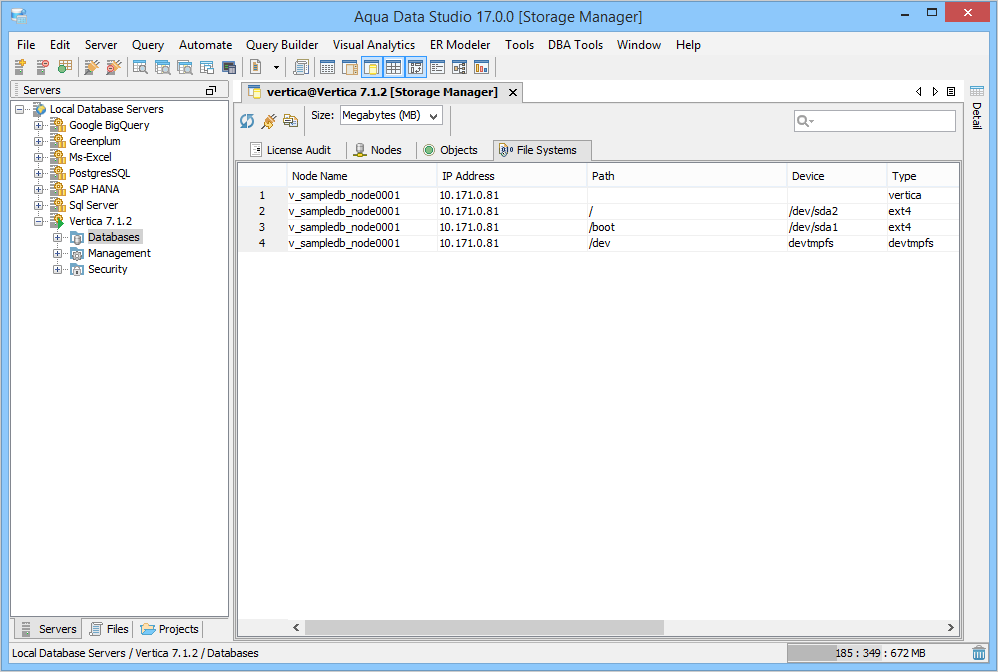Screen dimensions: 998x672
Task: Switch to the Nodes tab
Action: [x=378, y=150]
